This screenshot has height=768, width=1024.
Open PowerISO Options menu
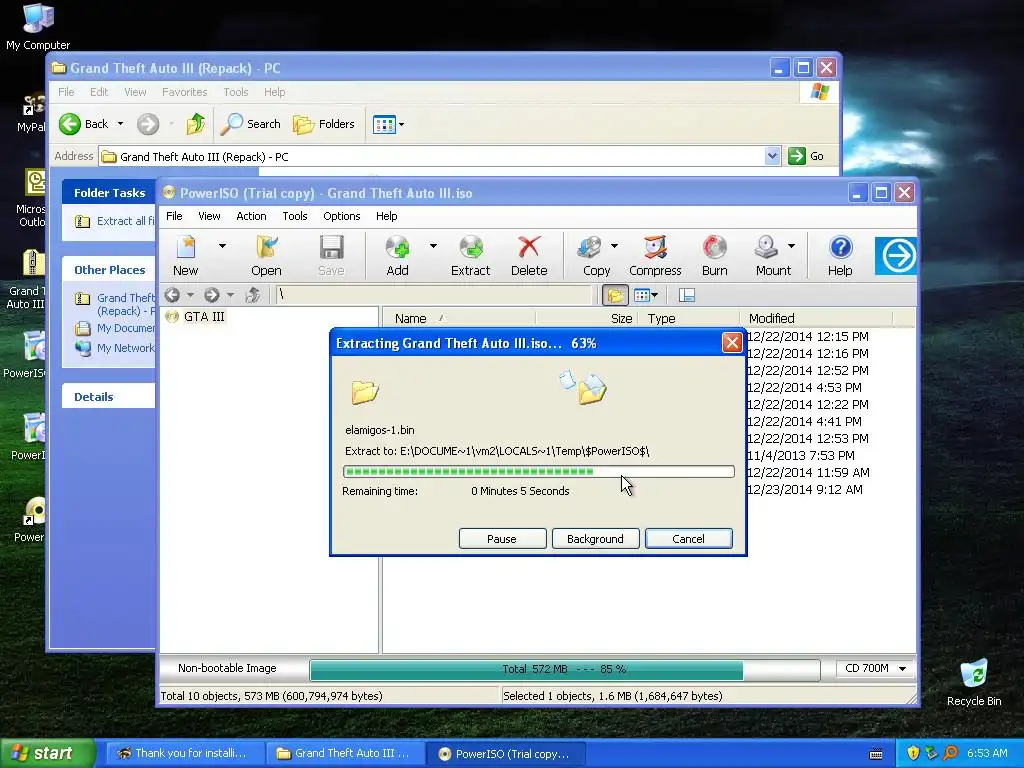(x=342, y=216)
